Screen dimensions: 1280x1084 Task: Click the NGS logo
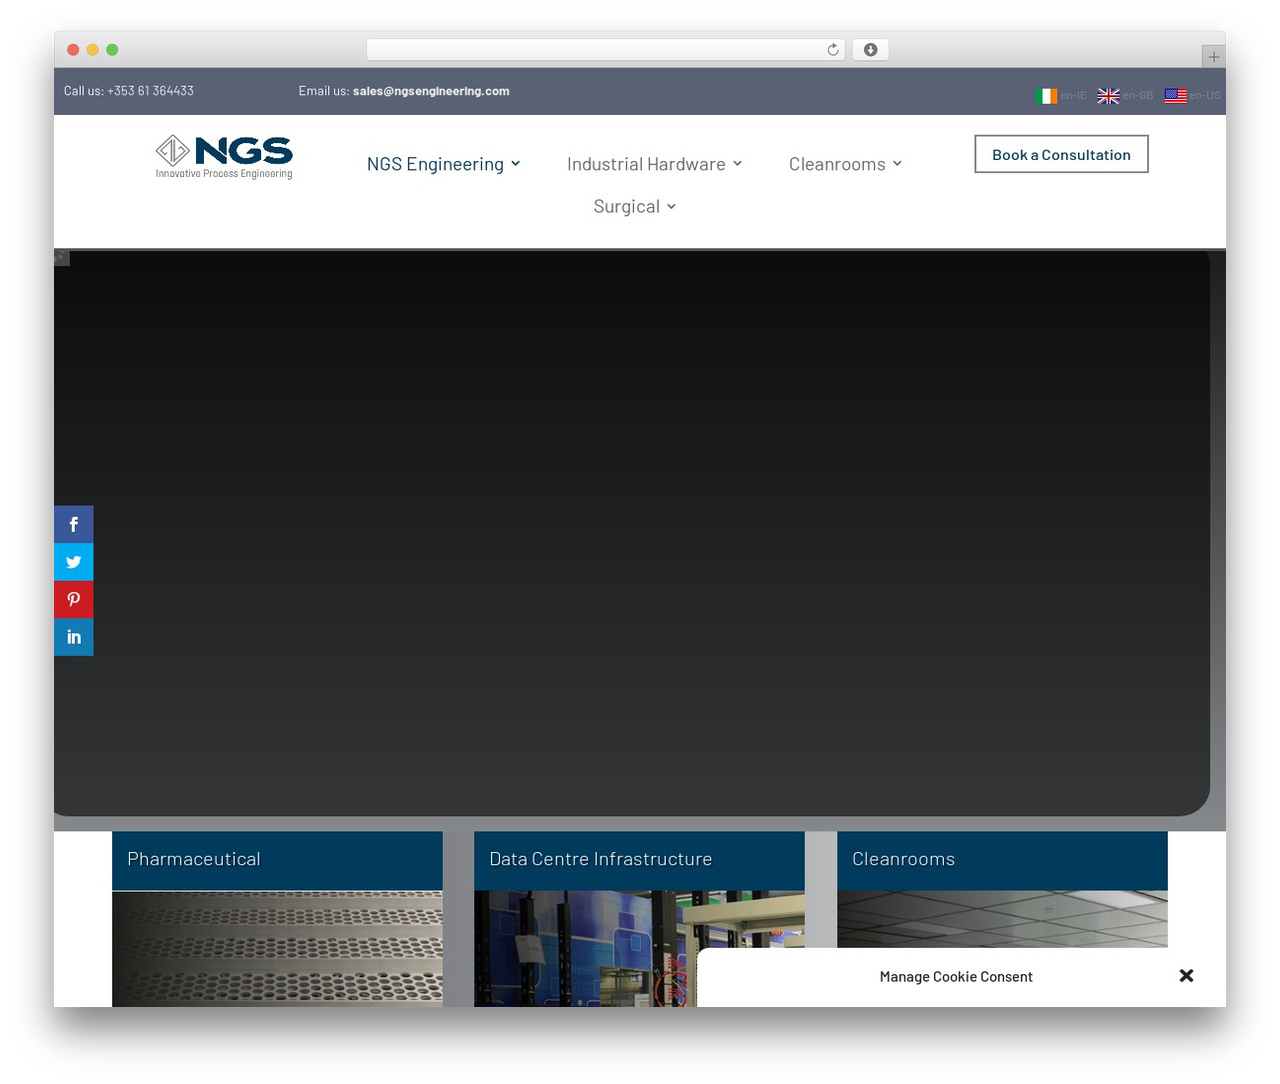224,157
